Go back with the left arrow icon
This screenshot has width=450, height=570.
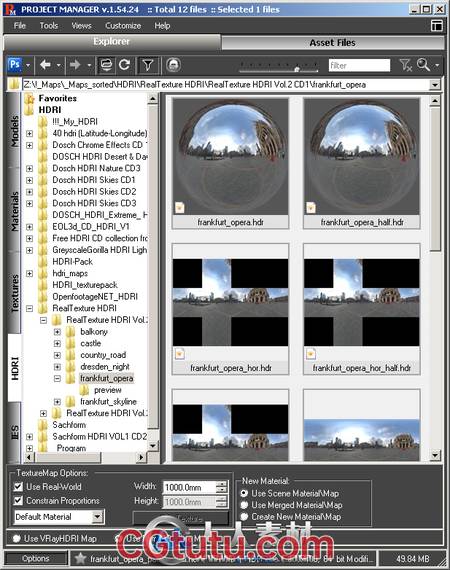(45, 65)
